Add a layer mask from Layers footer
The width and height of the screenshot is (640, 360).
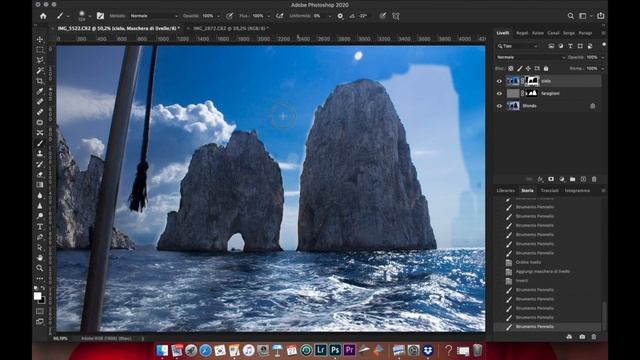point(551,179)
